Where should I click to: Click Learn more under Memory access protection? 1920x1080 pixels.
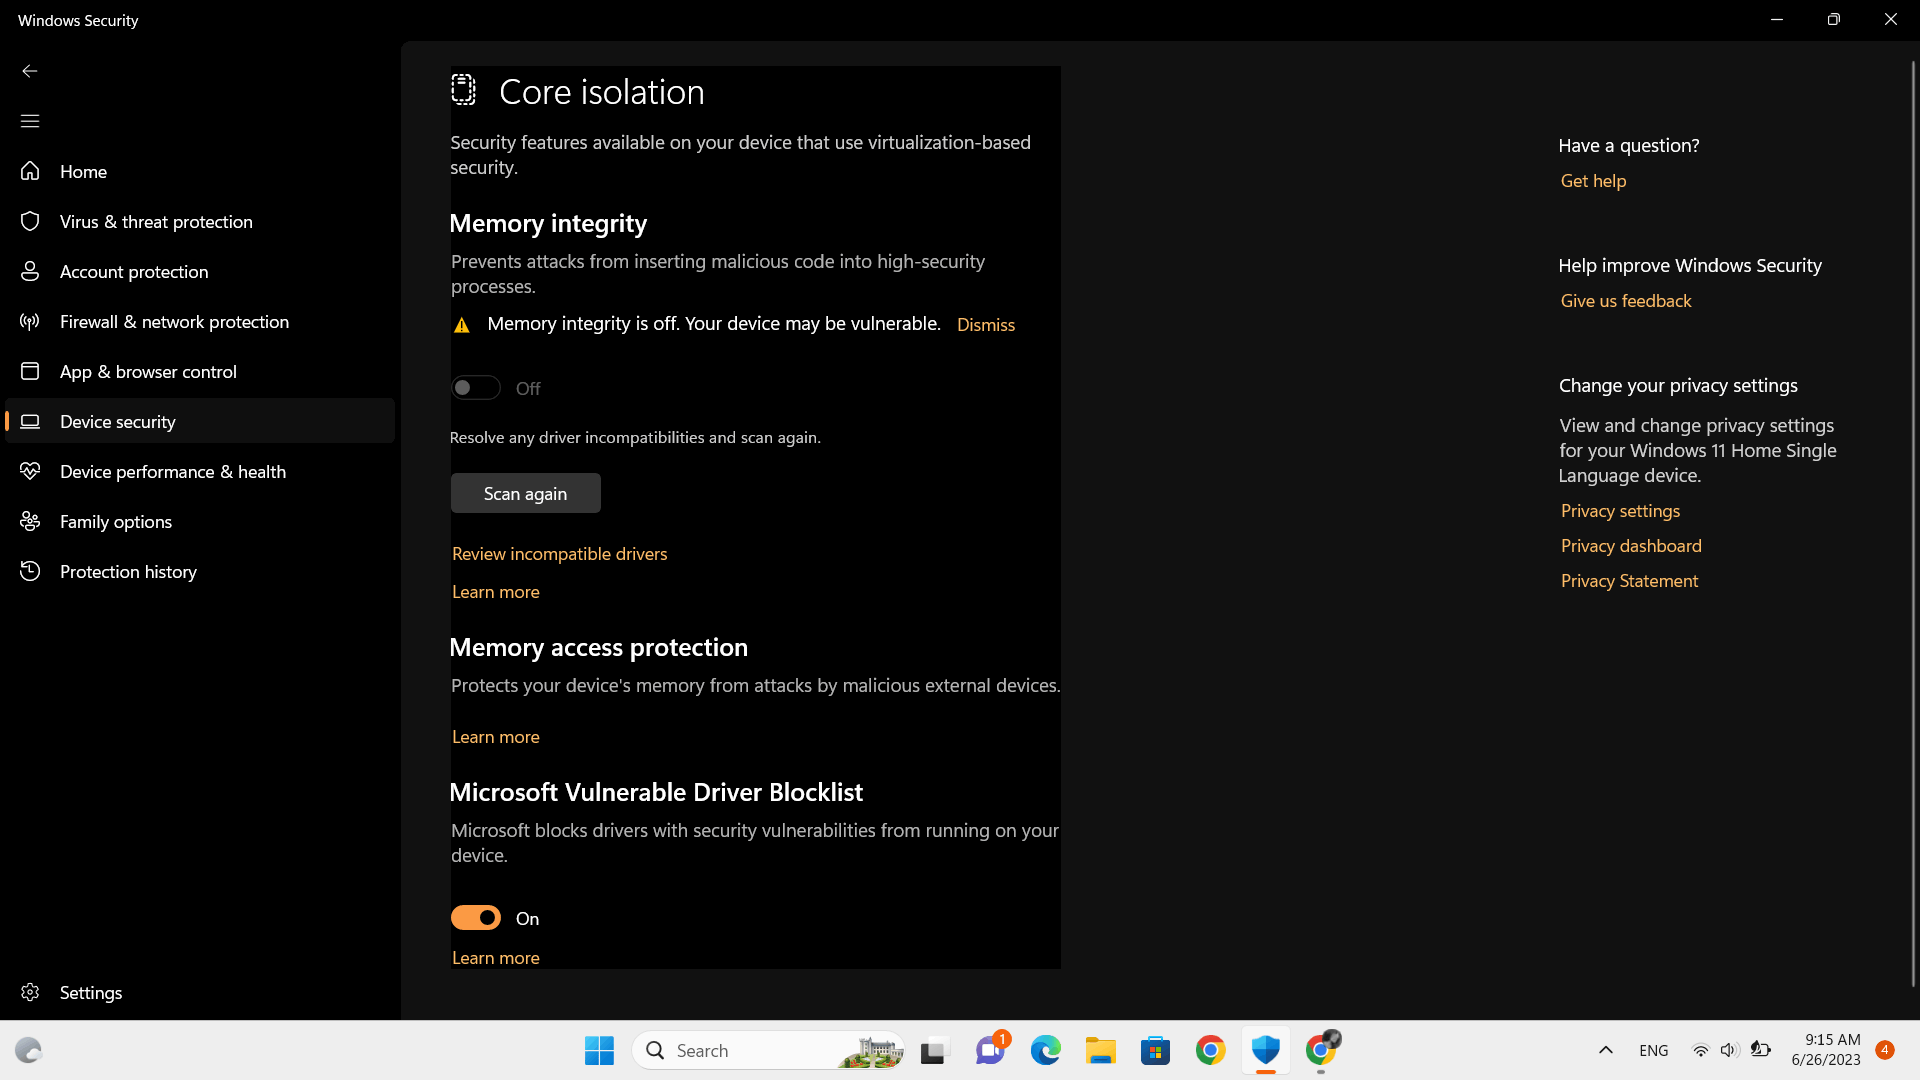pos(495,737)
